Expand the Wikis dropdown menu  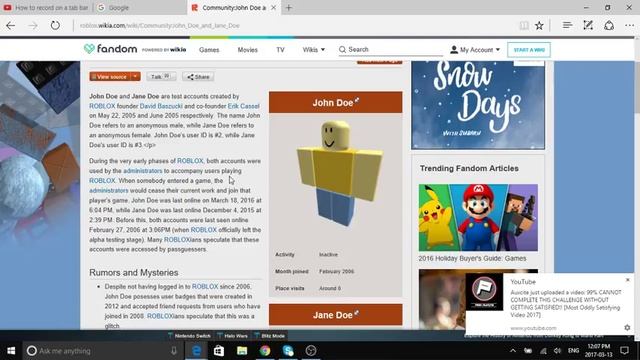pyautogui.click(x=313, y=50)
